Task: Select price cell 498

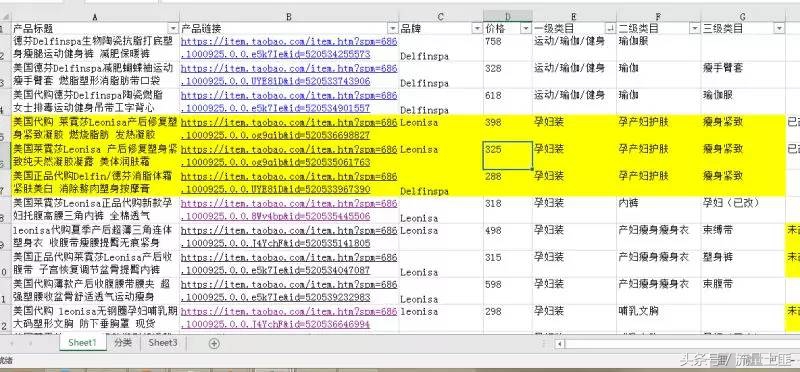Action: (508, 237)
